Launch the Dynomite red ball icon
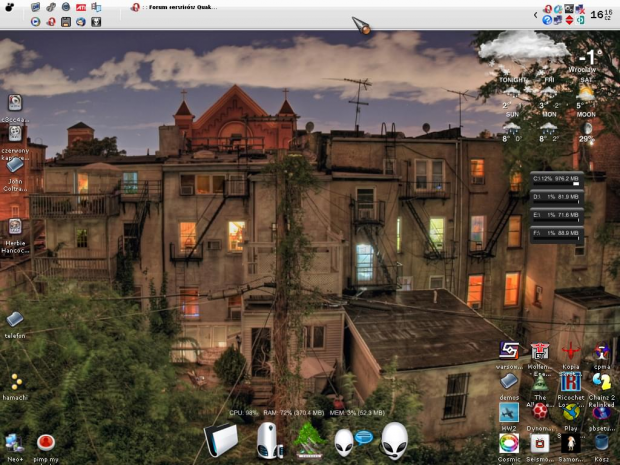620x465 pixels. (540, 412)
